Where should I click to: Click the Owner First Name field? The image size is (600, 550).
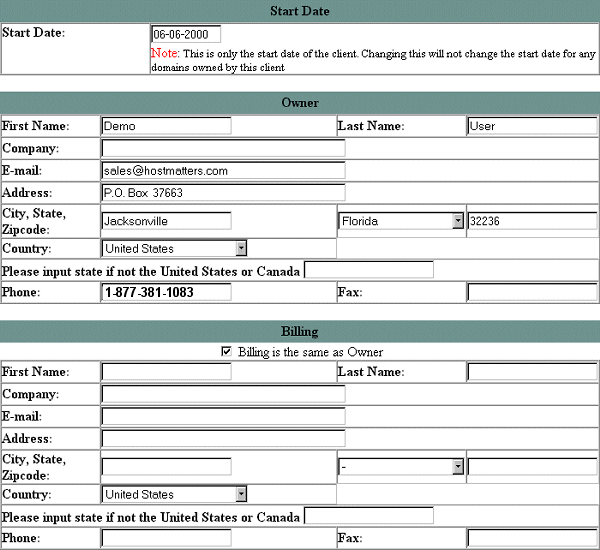[166, 126]
